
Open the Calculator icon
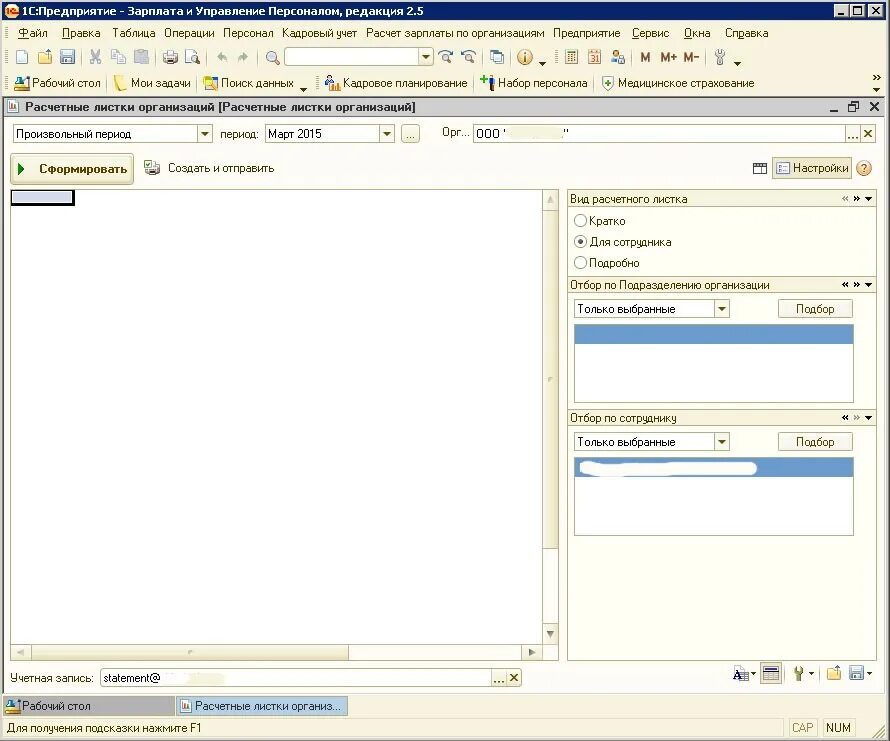pos(572,57)
